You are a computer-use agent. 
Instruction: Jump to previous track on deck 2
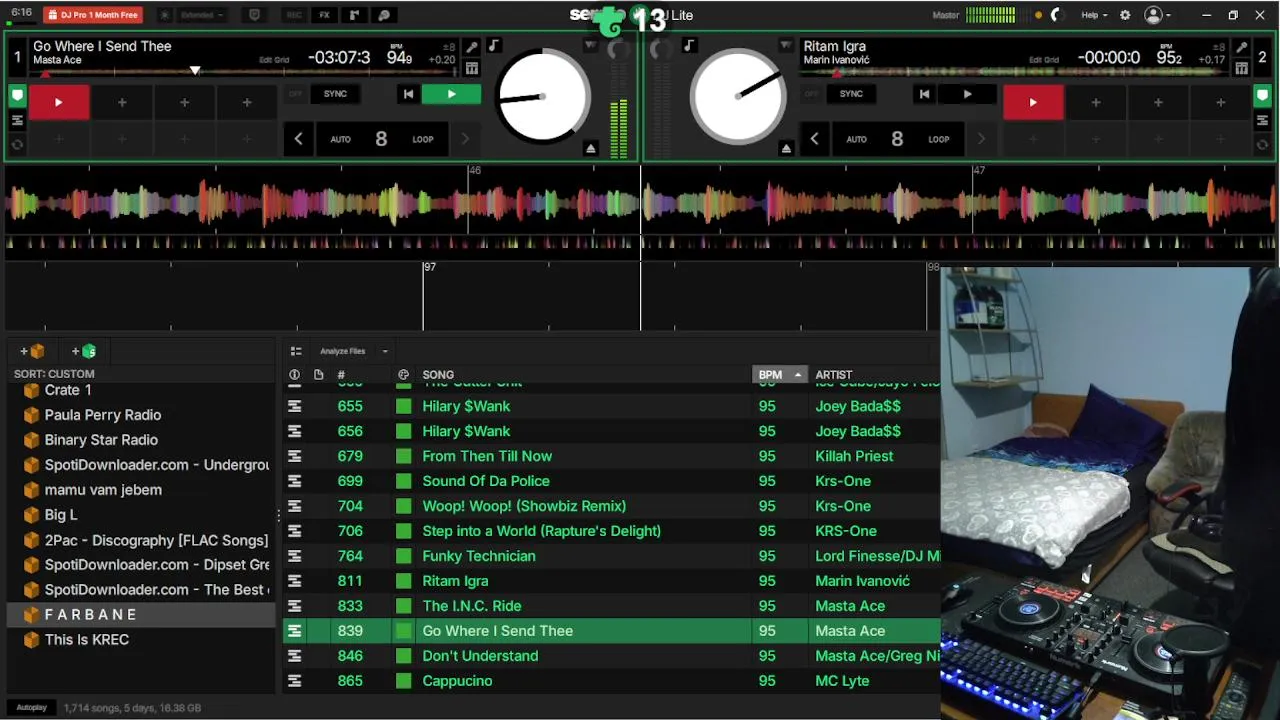(x=924, y=94)
